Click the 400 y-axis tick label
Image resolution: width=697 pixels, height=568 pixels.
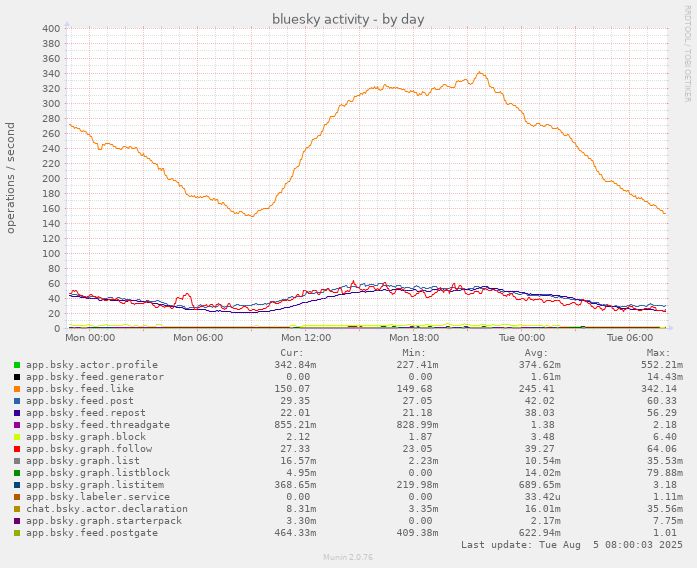pyautogui.click(x=51, y=29)
